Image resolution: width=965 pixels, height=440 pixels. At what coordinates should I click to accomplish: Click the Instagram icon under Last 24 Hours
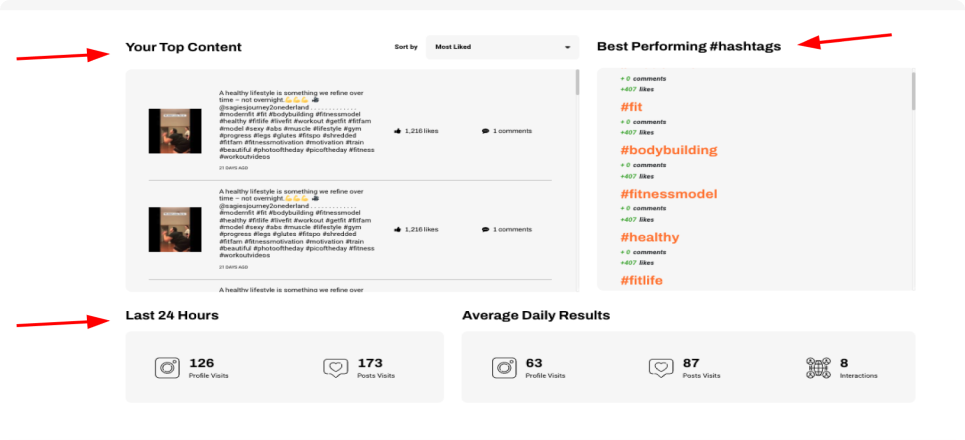point(167,368)
